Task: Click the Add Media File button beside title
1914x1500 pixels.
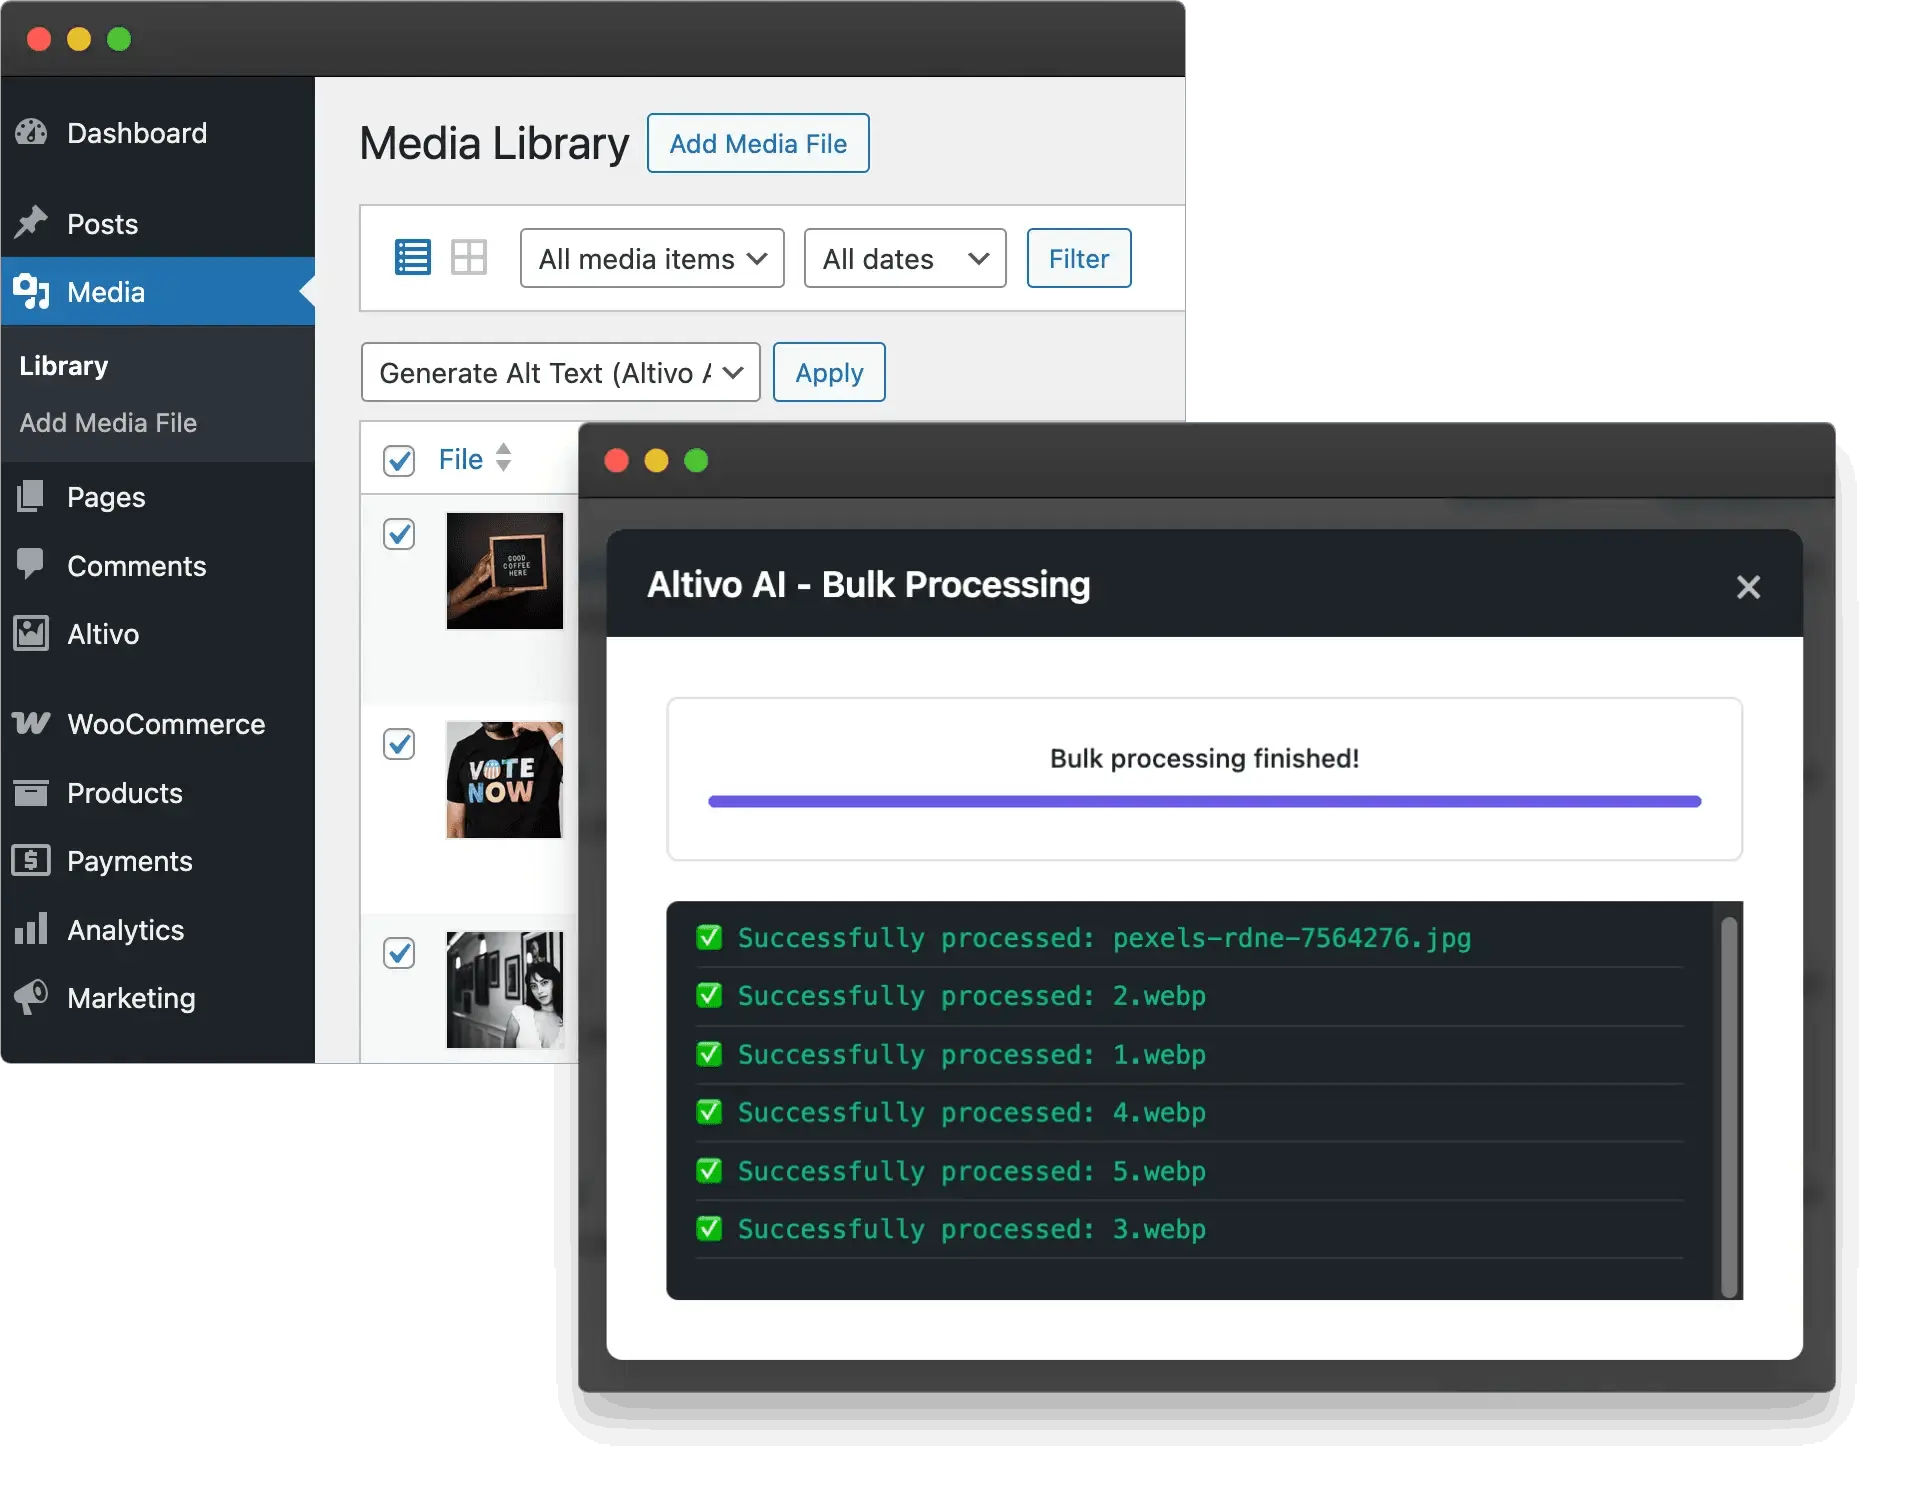Action: click(x=758, y=143)
